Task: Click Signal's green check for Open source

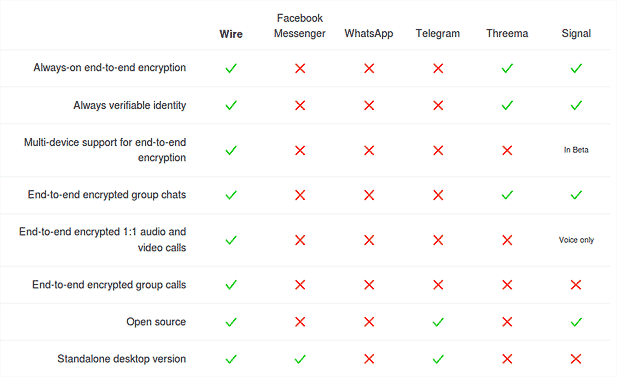Action: (576, 322)
